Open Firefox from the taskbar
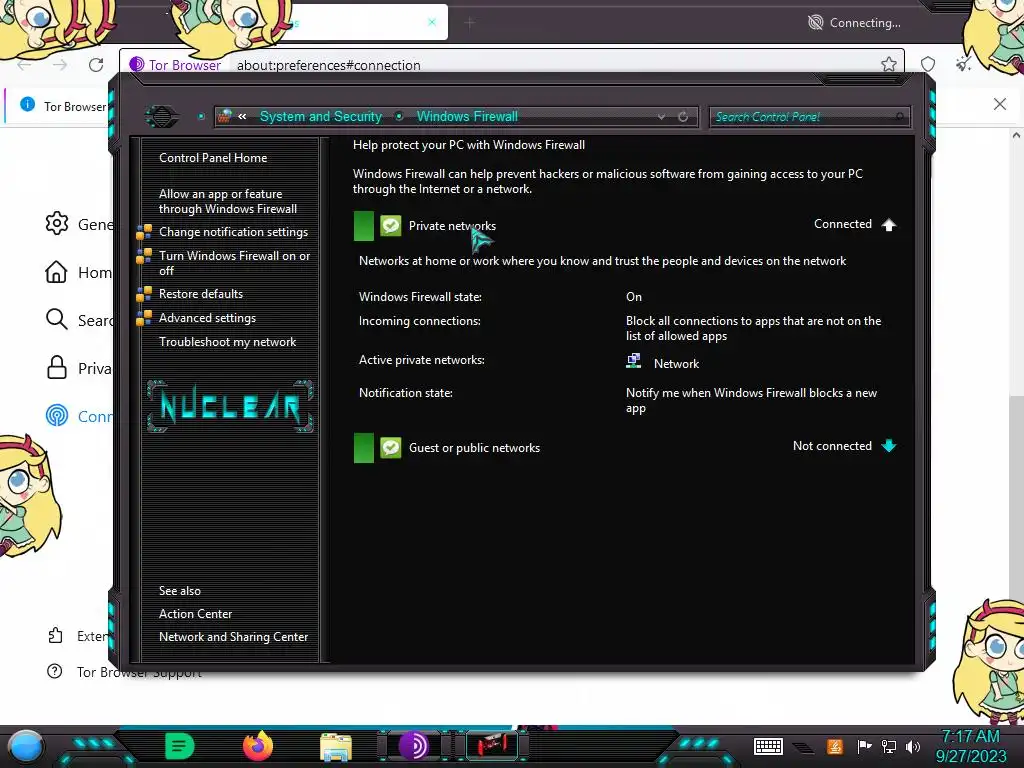1024x768 pixels. tap(258, 746)
